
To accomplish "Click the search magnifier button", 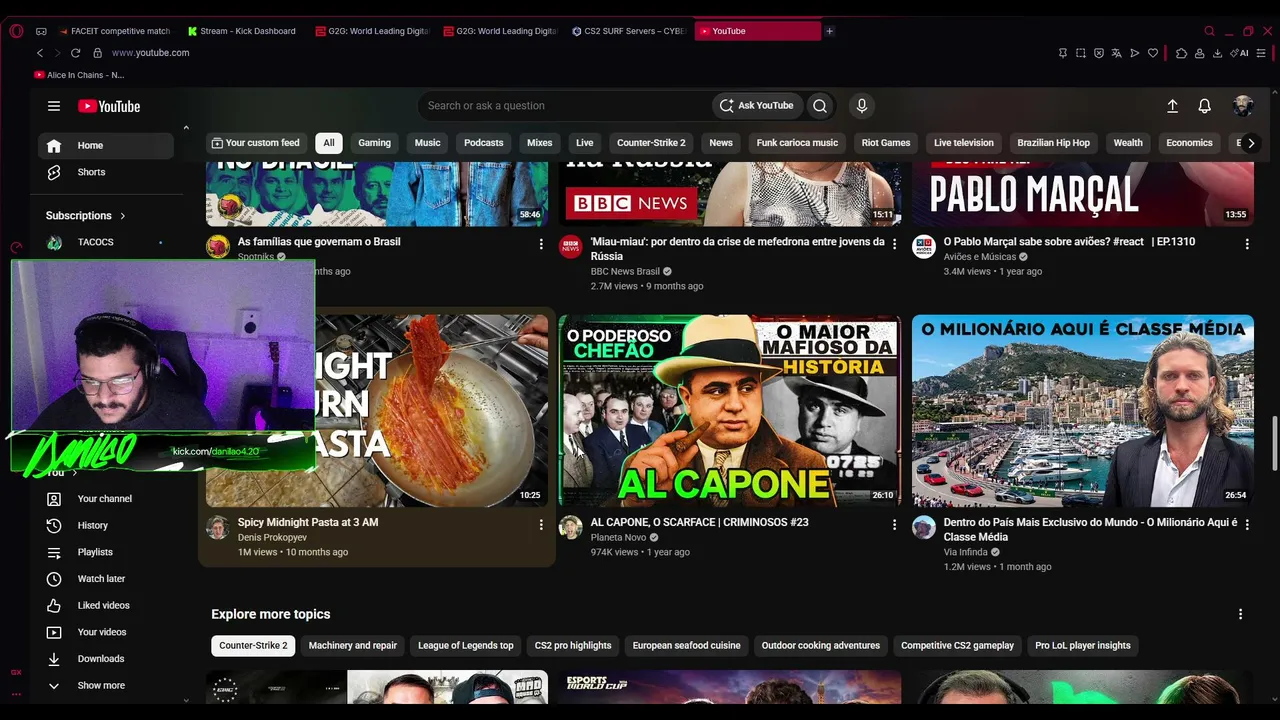I will tap(820, 106).
